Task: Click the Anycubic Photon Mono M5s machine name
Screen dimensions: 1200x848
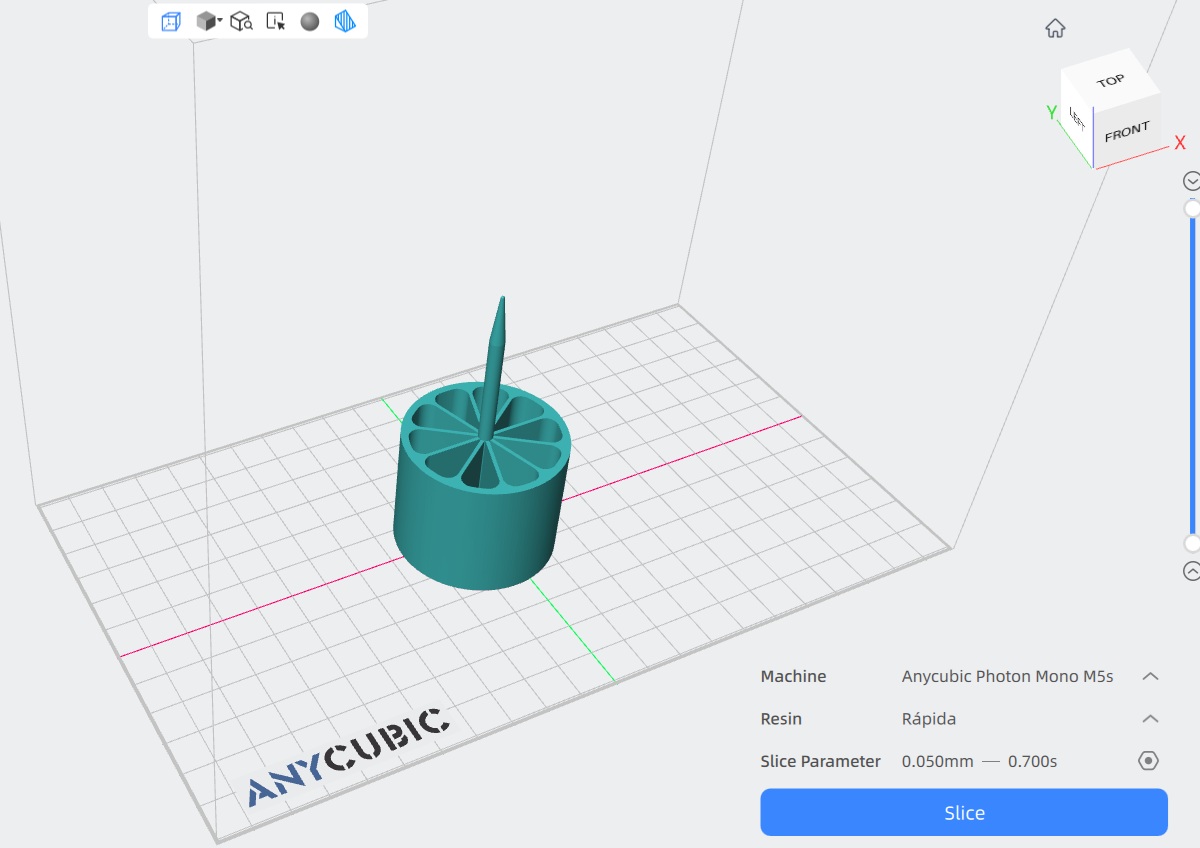Action: [x=1007, y=676]
